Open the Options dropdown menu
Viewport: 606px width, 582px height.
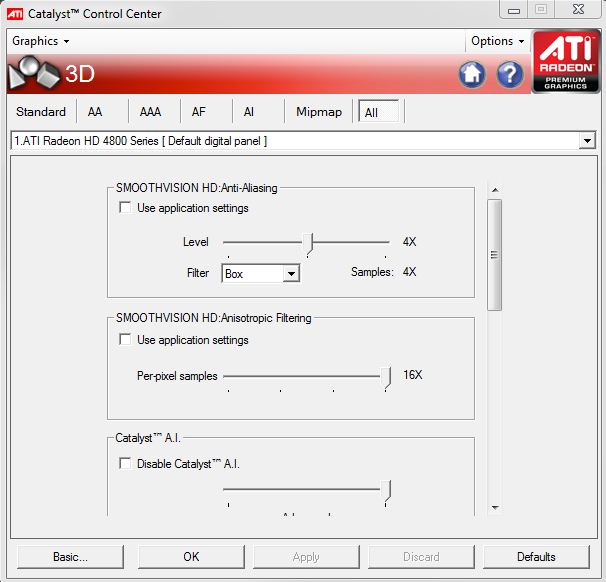pos(497,41)
